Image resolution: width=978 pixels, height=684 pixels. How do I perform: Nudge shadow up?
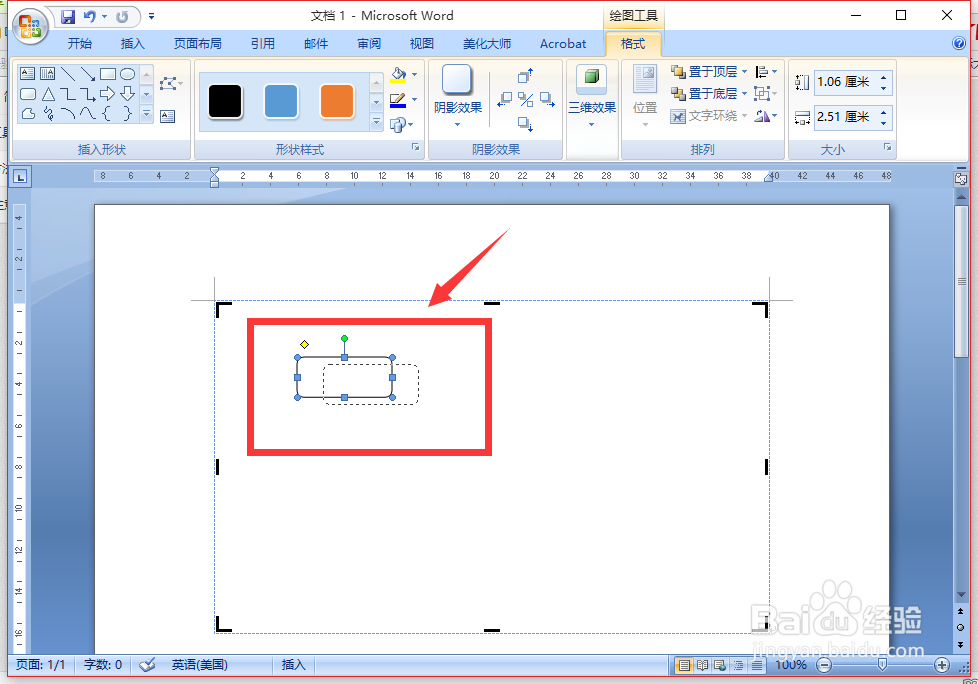525,75
